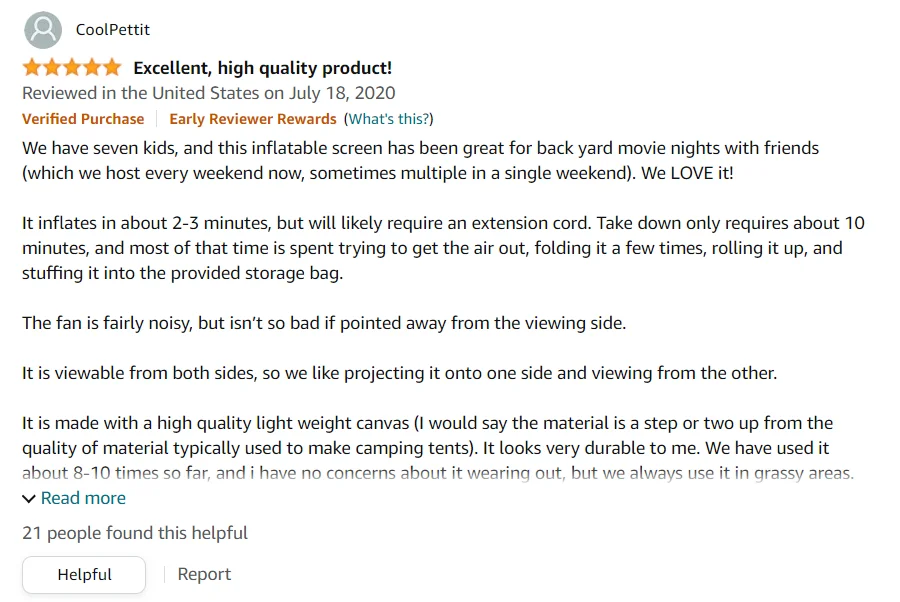The height and width of the screenshot is (602, 900).
Task: Click the CoolPettit profile avatar icon
Action: [42, 30]
